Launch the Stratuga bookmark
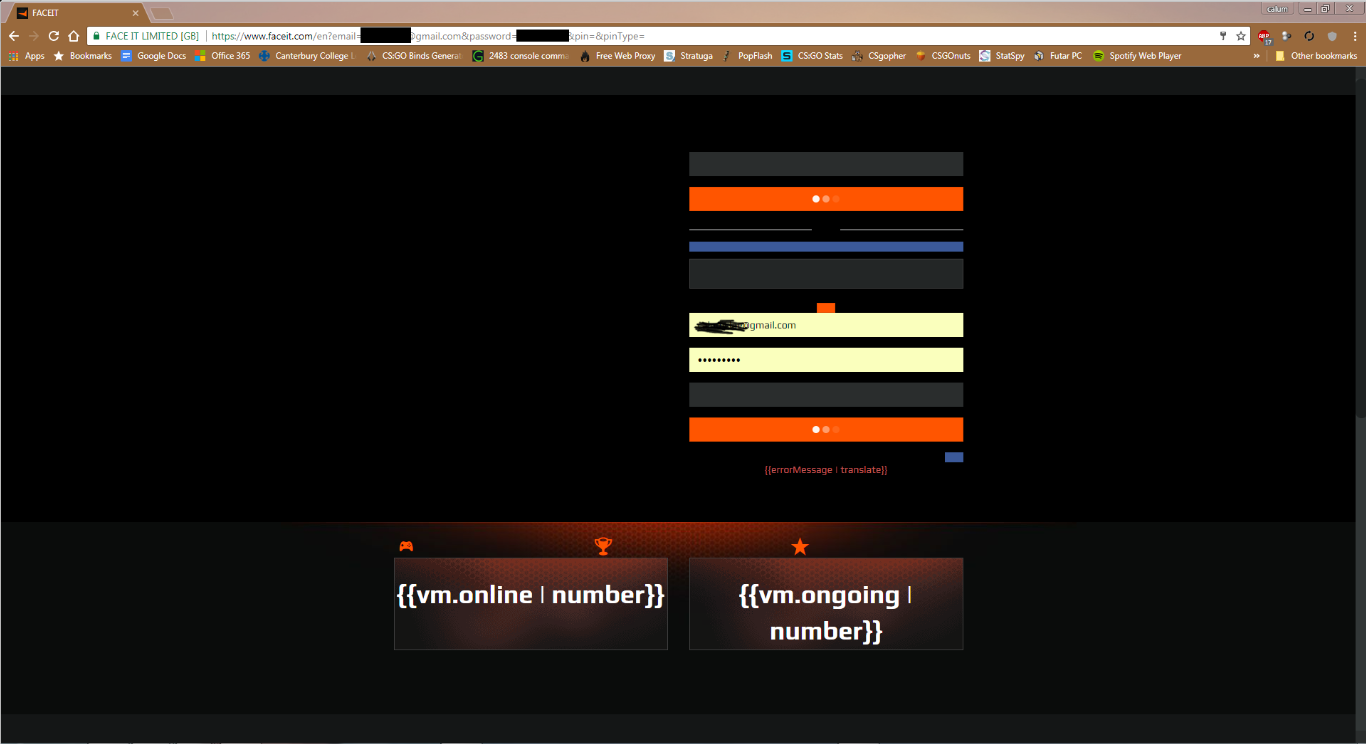This screenshot has width=1366, height=744. coord(688,56)
